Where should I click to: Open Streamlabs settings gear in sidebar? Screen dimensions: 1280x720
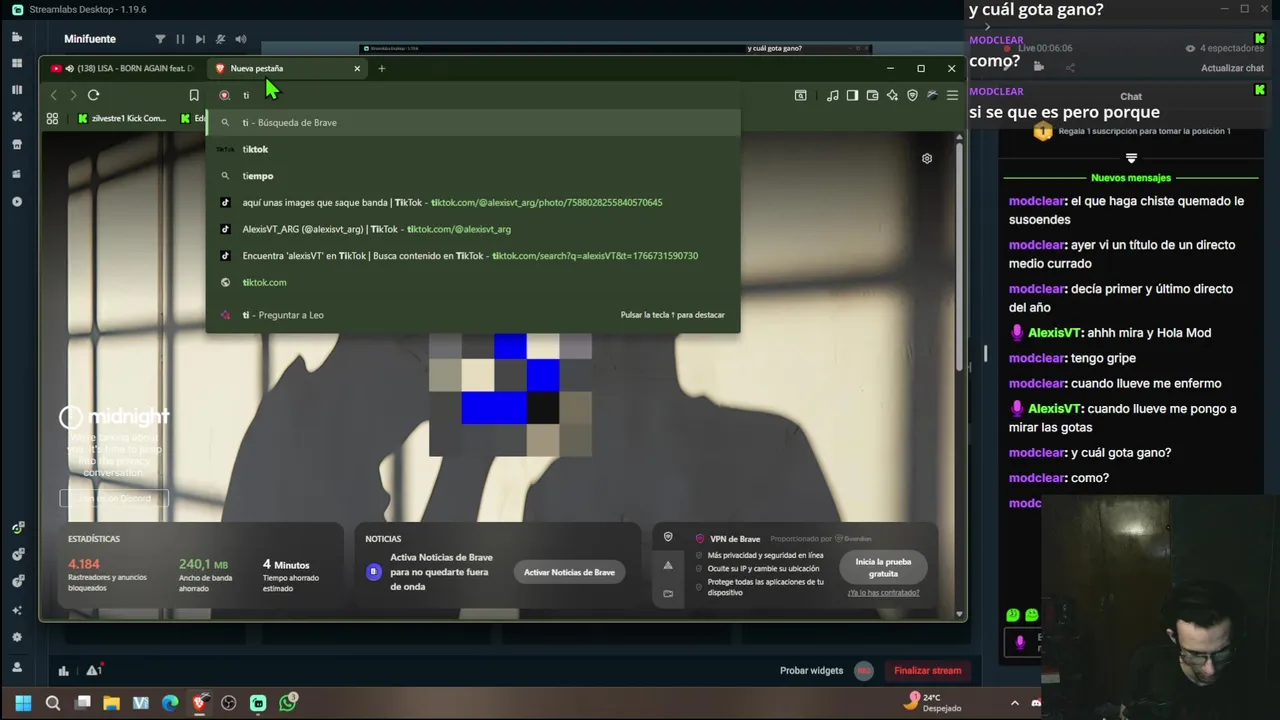point(17,637)
